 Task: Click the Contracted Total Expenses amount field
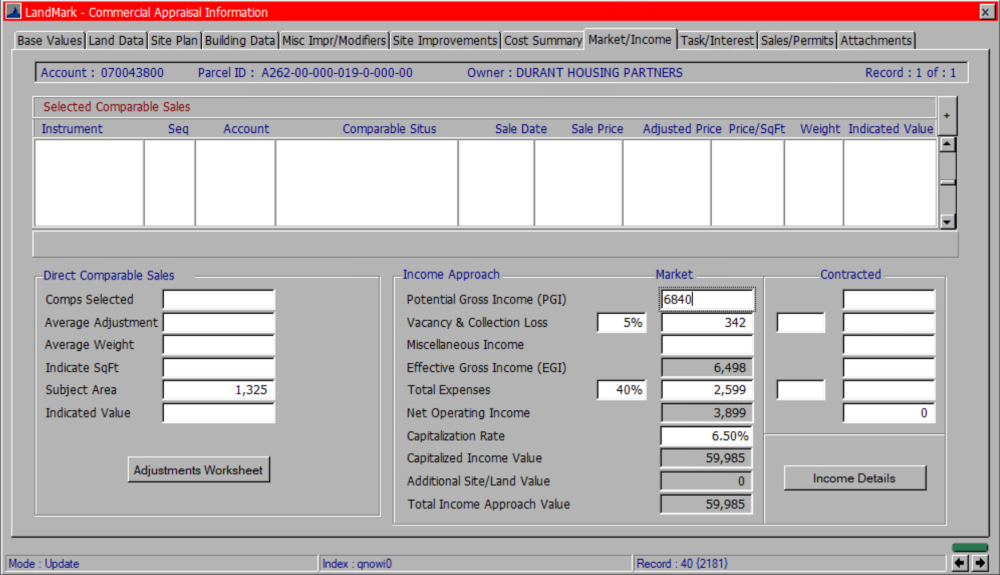tap(888, 389)
